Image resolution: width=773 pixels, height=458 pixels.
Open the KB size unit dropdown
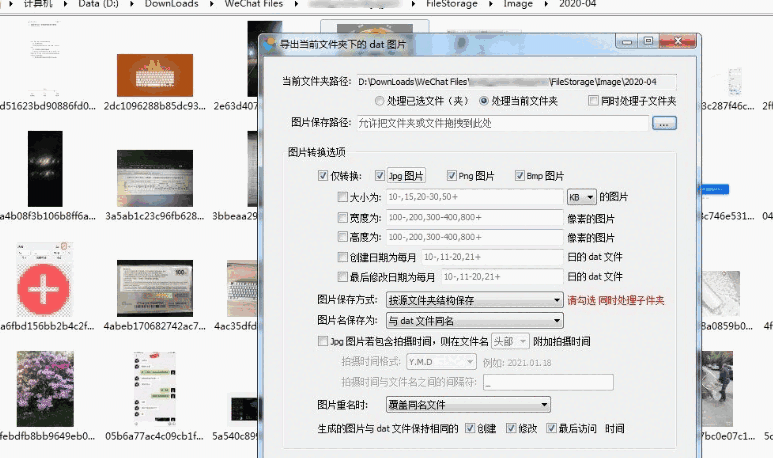click(x=582, y=197)
